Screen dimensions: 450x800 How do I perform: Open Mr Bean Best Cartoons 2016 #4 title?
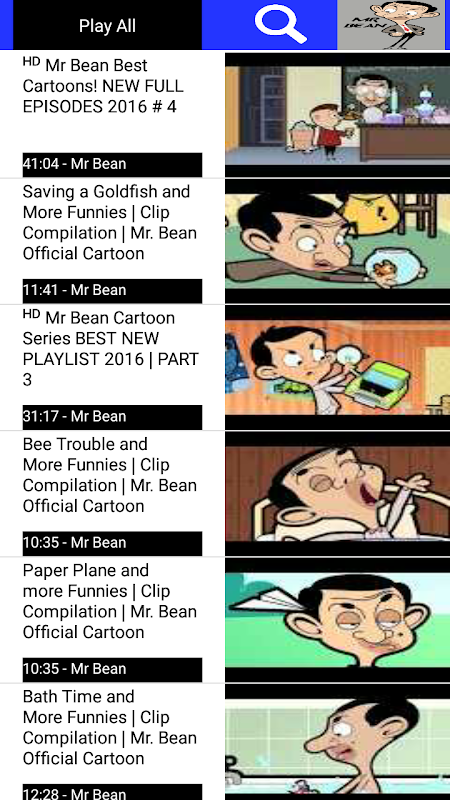tap(103, 86)
